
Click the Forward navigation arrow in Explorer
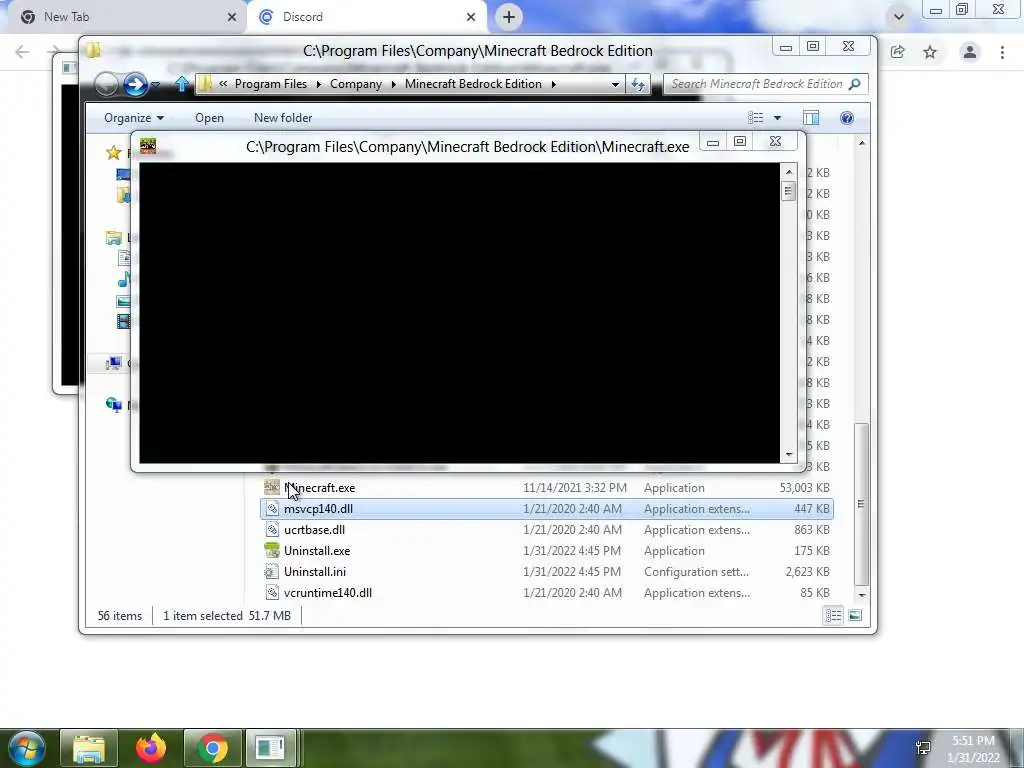(x=135, y=84)
